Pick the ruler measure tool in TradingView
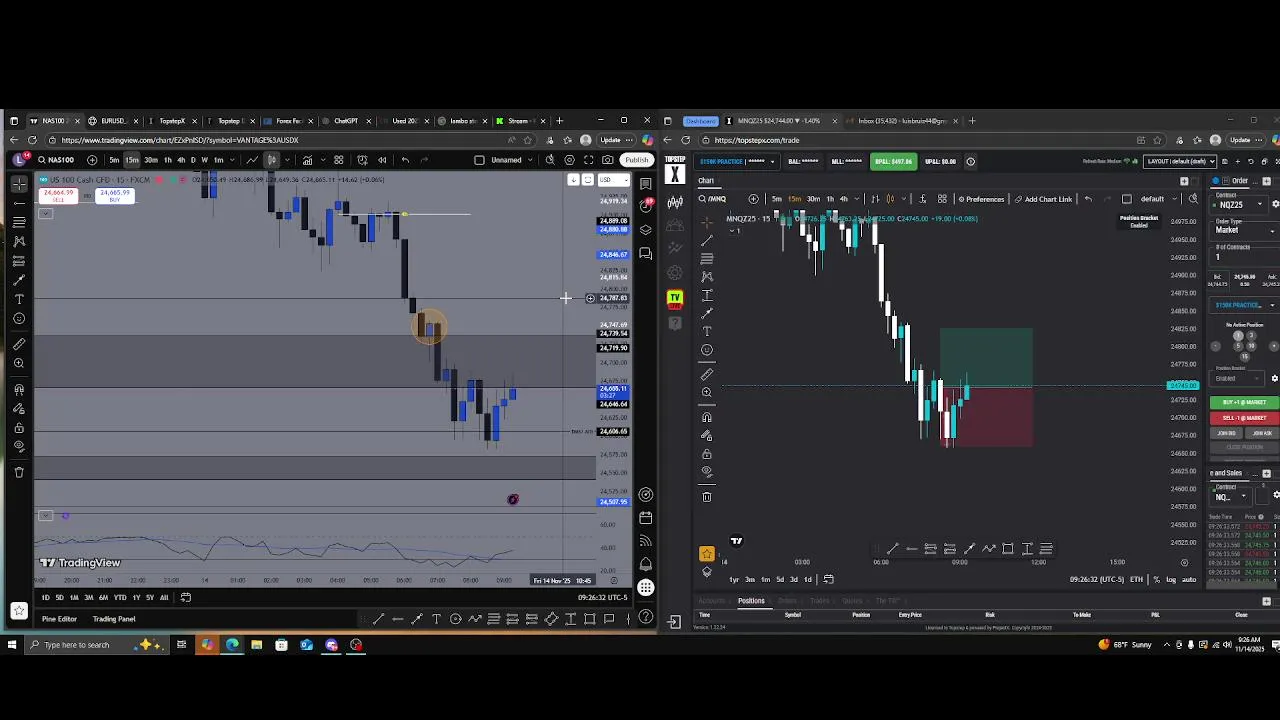Viewport: 1280px width, 720px height. [19, 344]
